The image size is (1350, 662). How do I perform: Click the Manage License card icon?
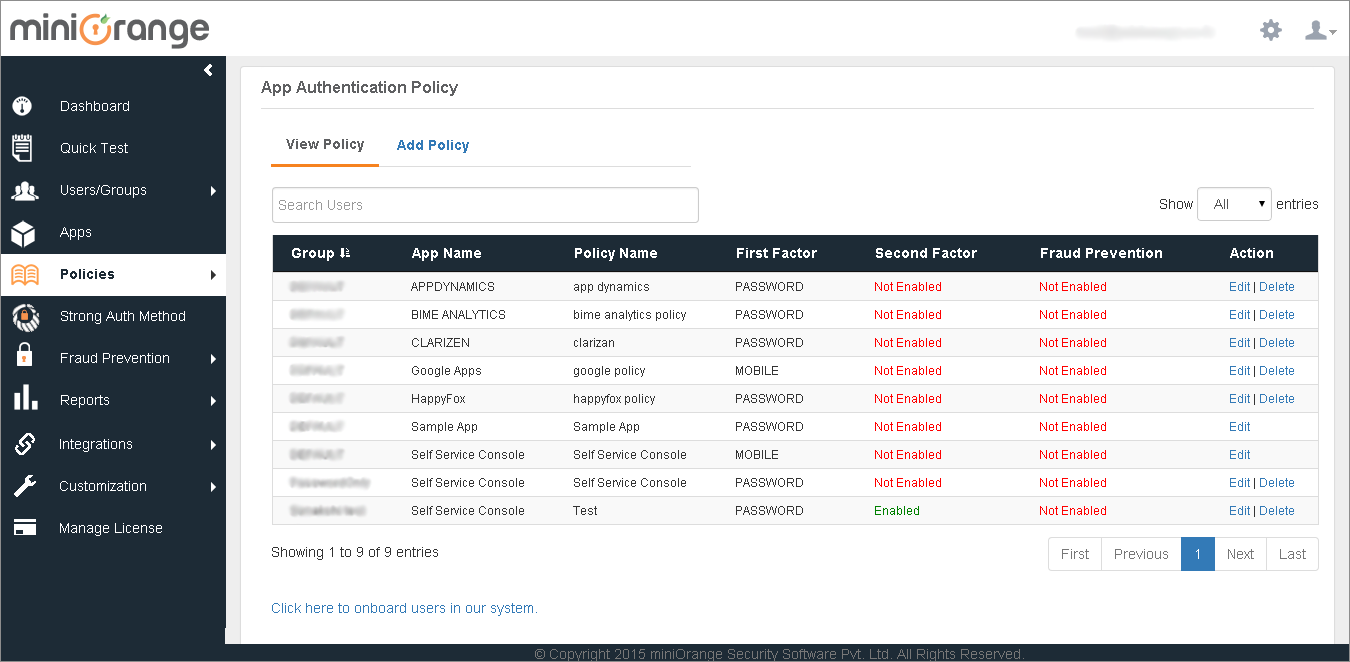tap(24, 527)
